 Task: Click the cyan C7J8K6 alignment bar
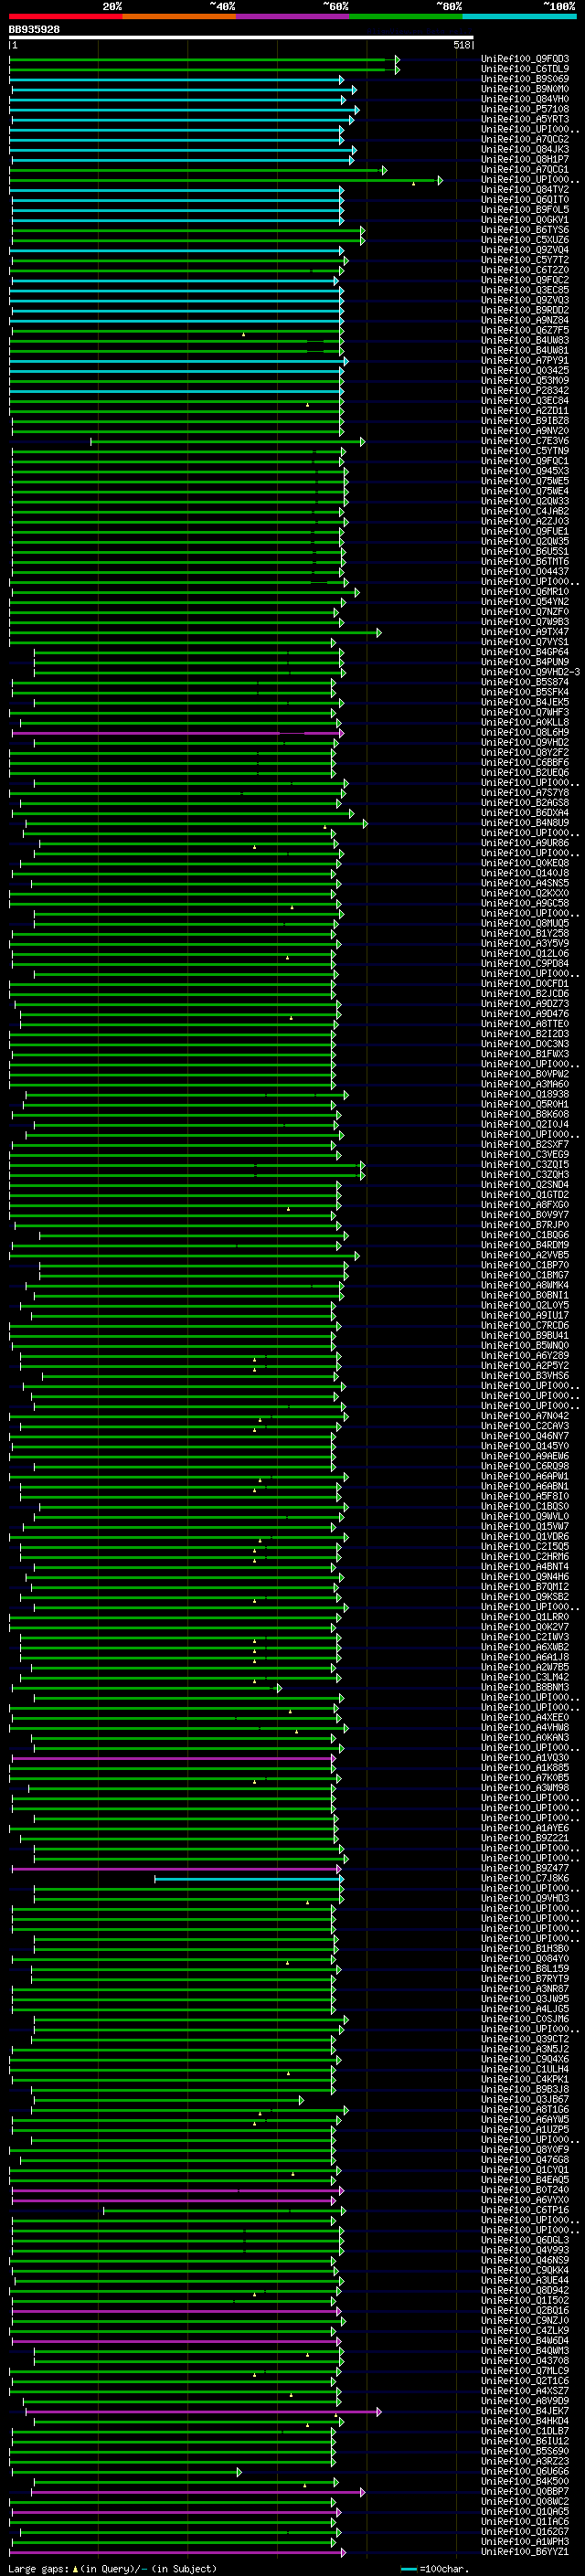(x=248, y=1879)
